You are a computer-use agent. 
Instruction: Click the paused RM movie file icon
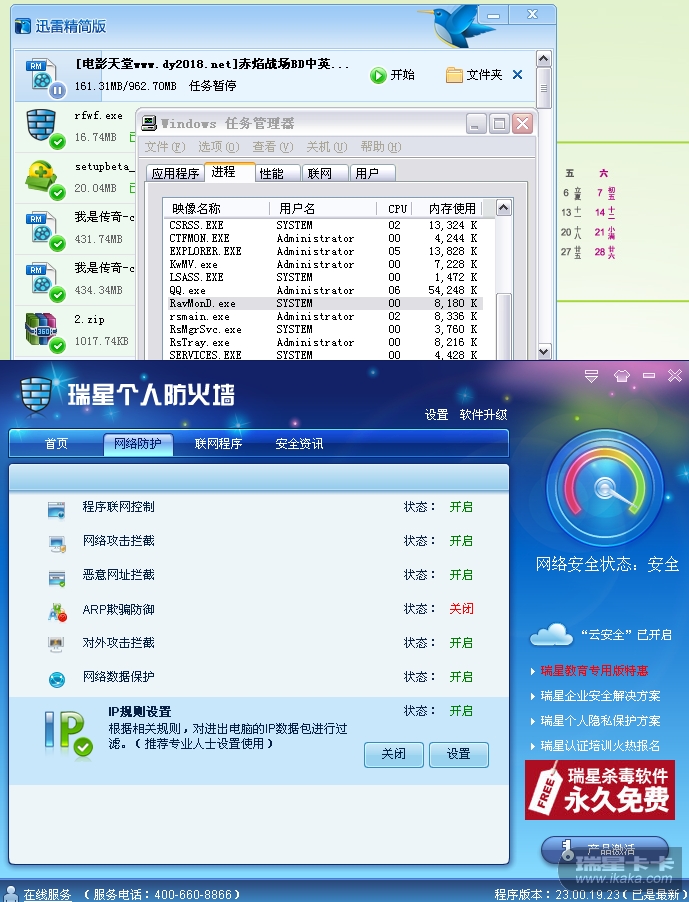click(43, 77)
